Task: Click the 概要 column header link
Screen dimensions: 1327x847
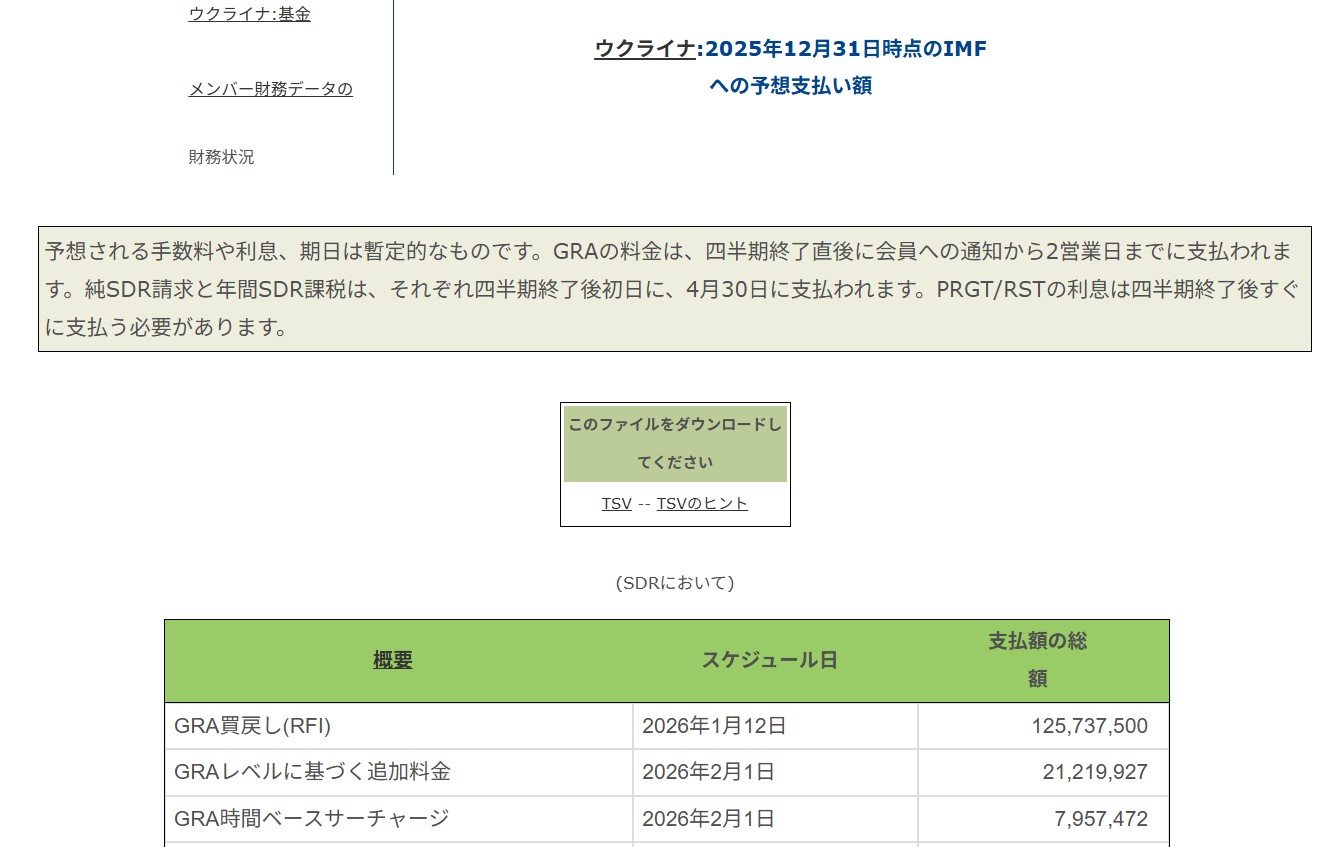Action: (392, 661)
